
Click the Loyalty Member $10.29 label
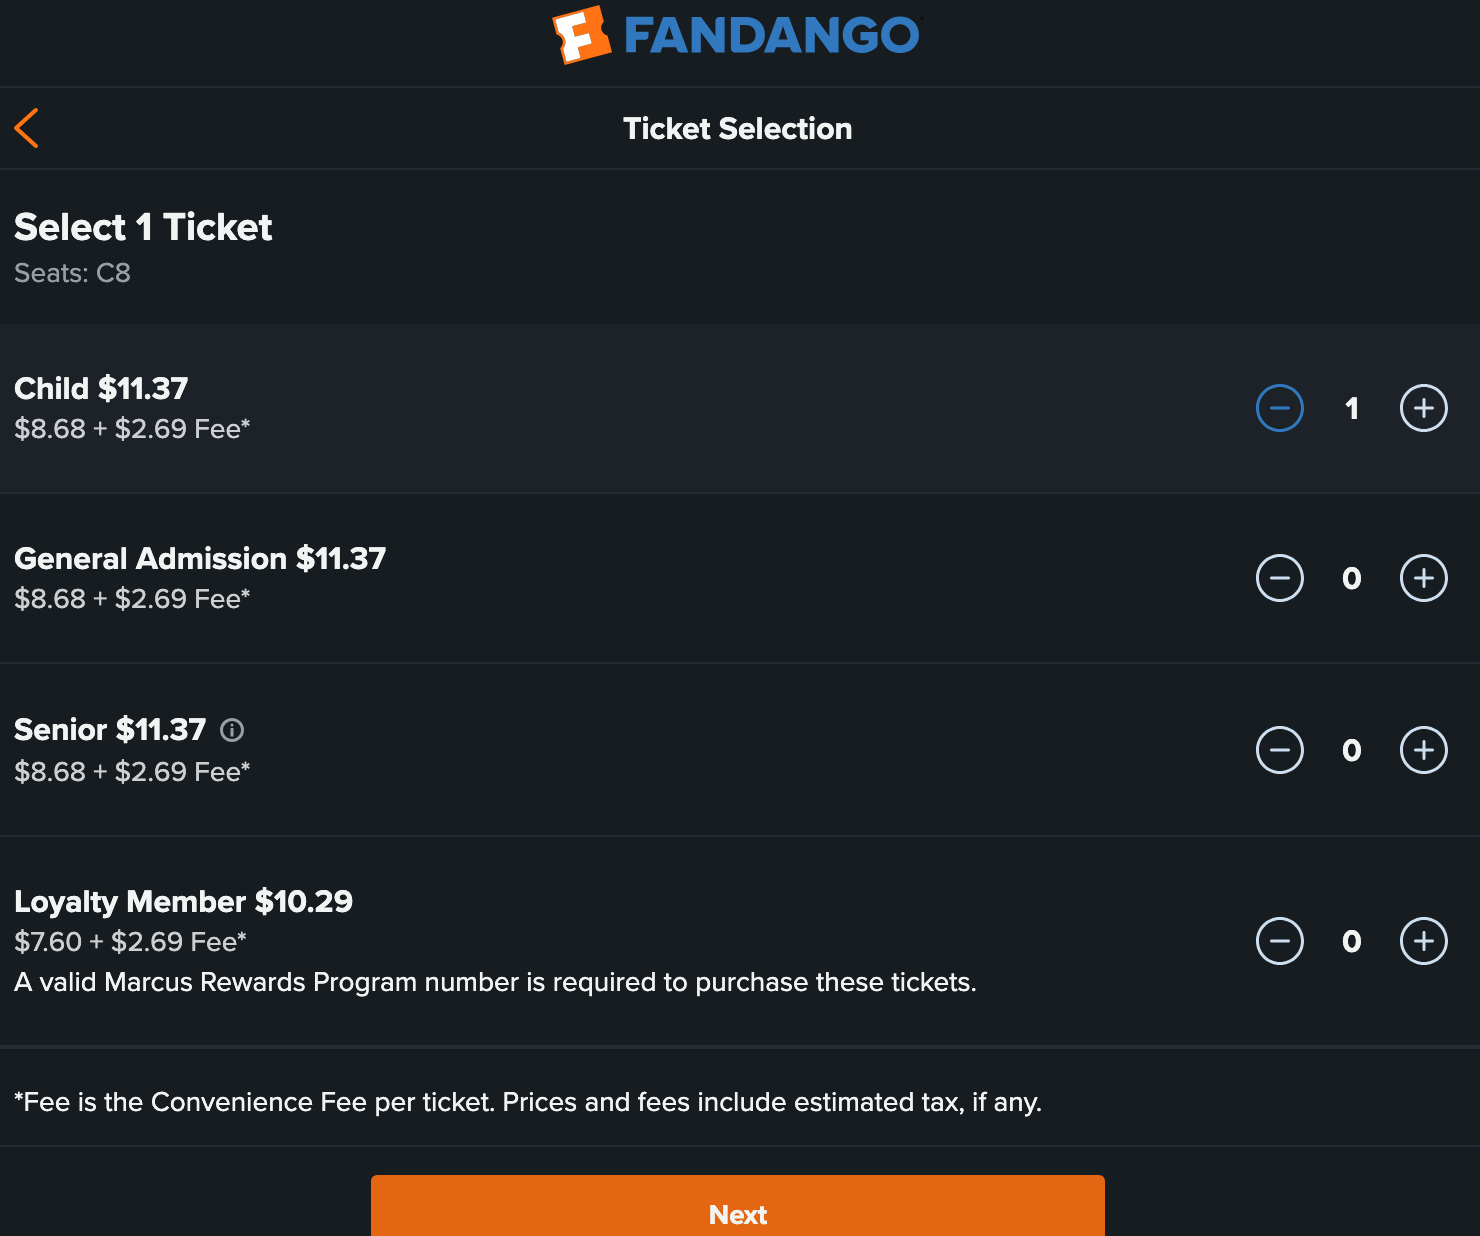pyautogui.click(x=183, y=901)
